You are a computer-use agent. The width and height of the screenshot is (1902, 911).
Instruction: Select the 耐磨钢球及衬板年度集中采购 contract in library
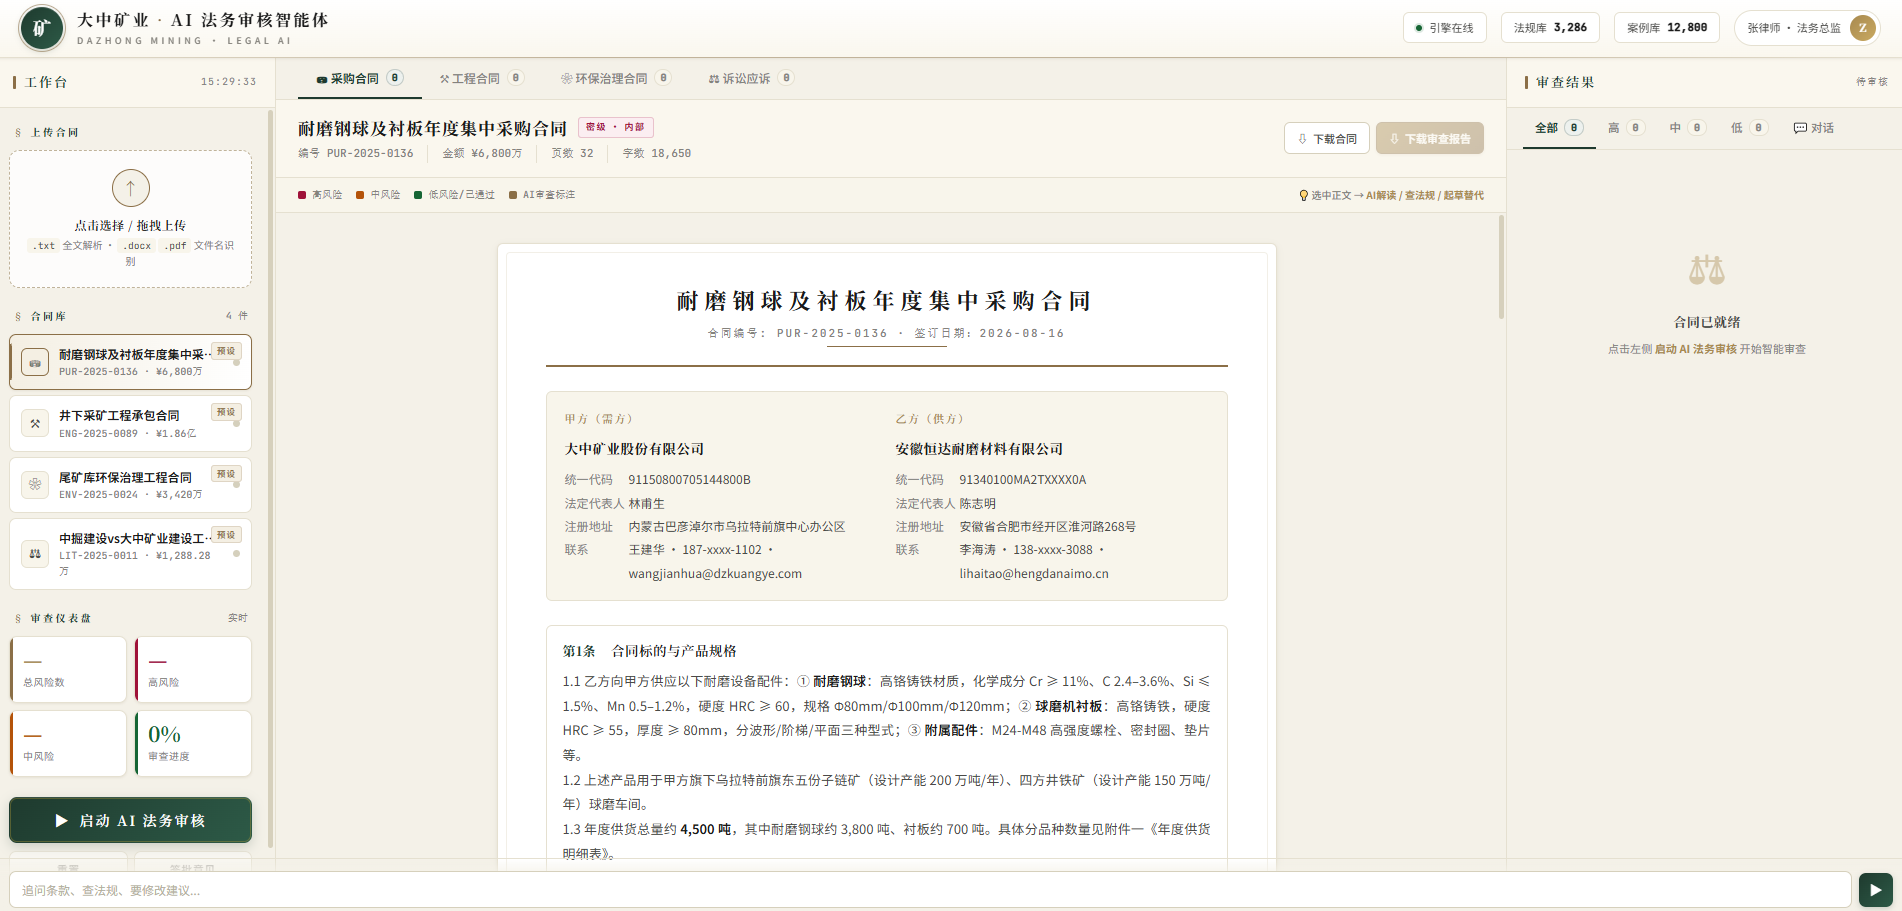(x=131, y=362)
